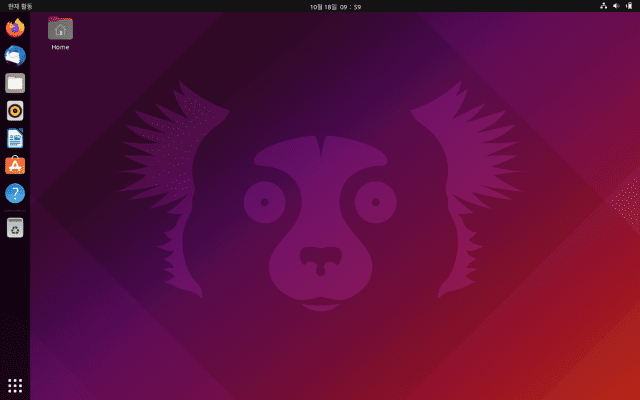Launch Firefox from the dock
640x400 pixels.
click(15, 28)
